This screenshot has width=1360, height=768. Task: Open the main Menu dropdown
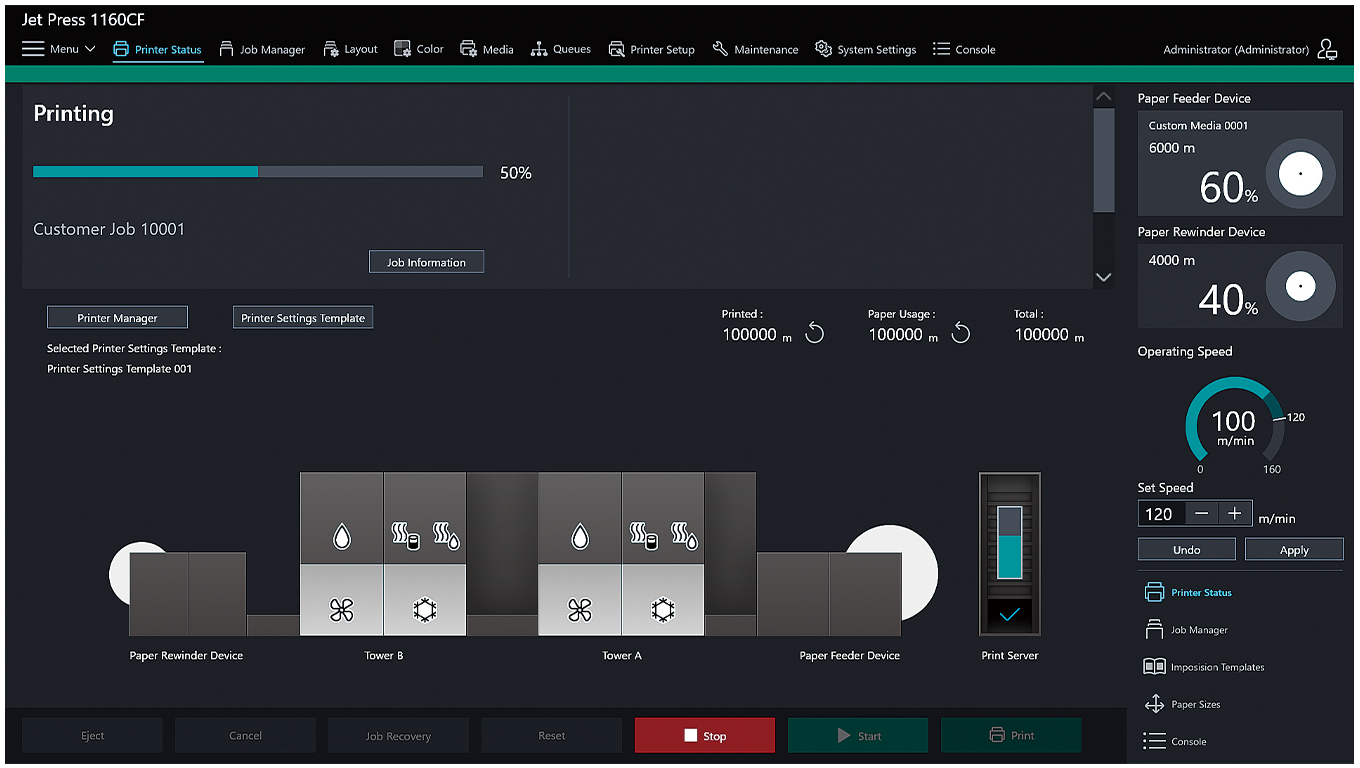pos(59,49)
